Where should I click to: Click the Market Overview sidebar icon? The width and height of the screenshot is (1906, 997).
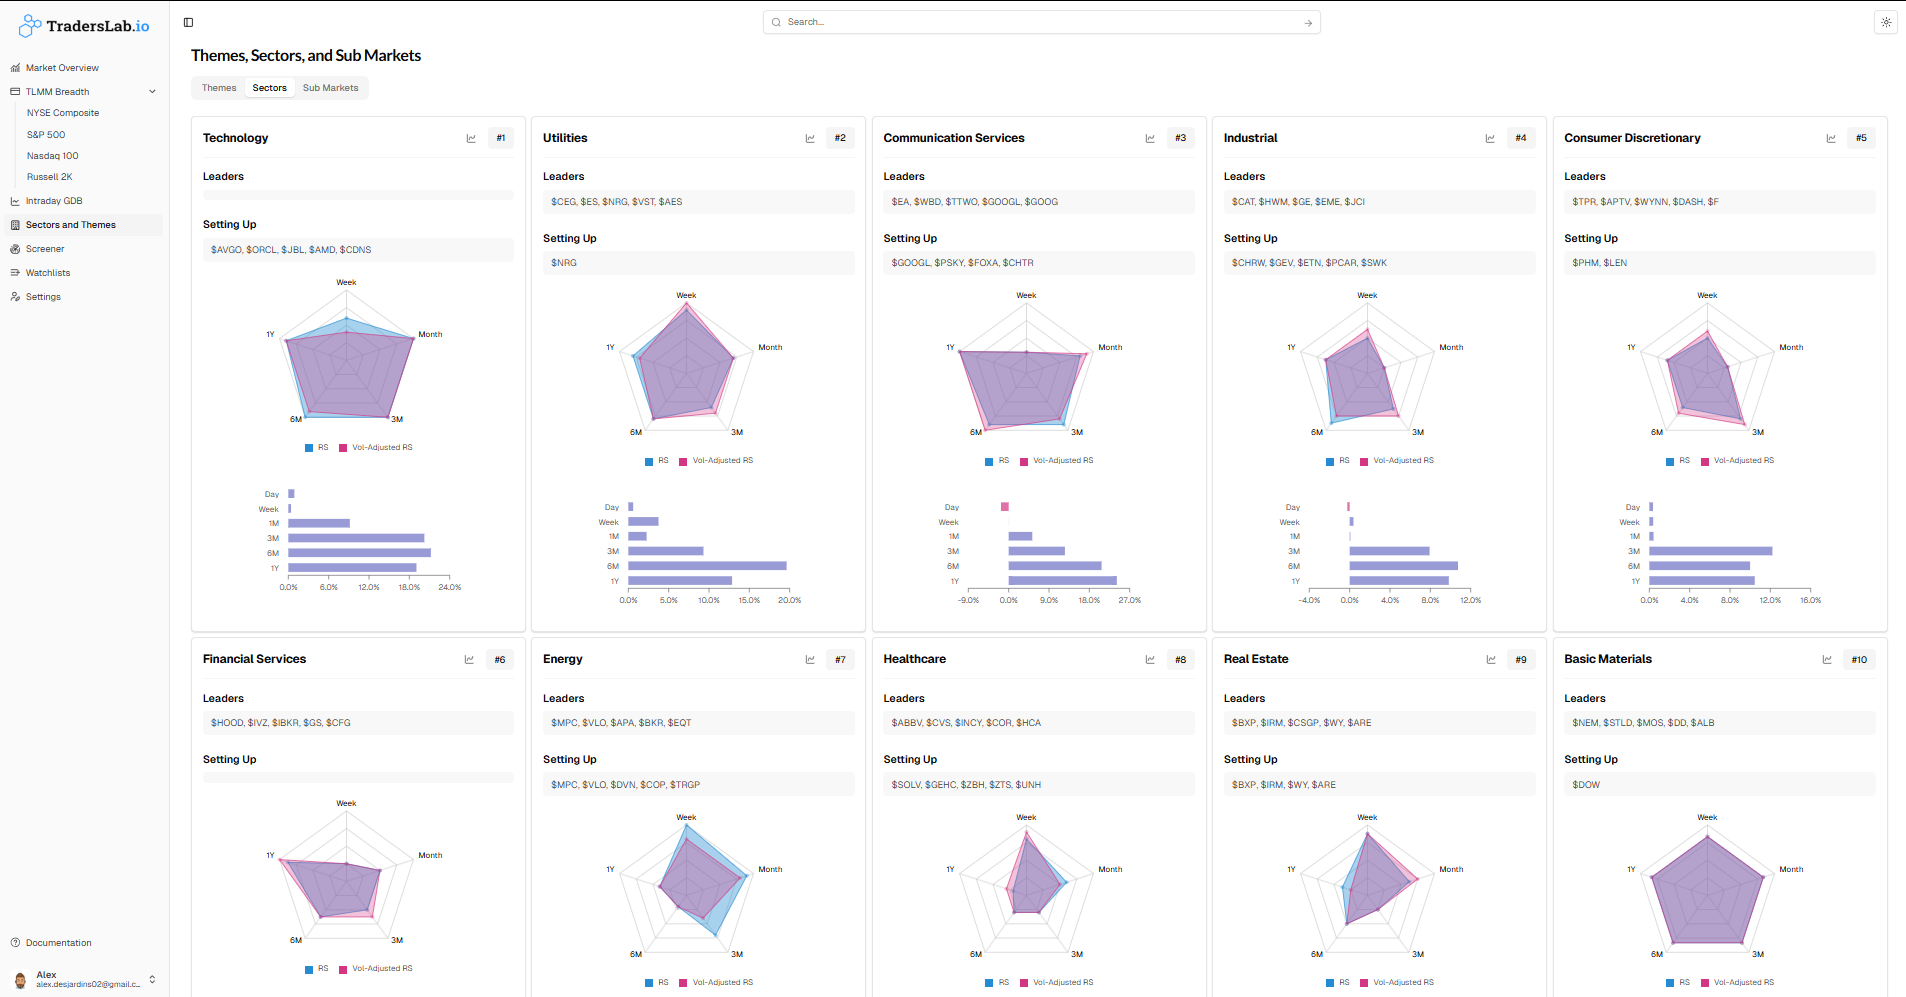coord(15,68)
